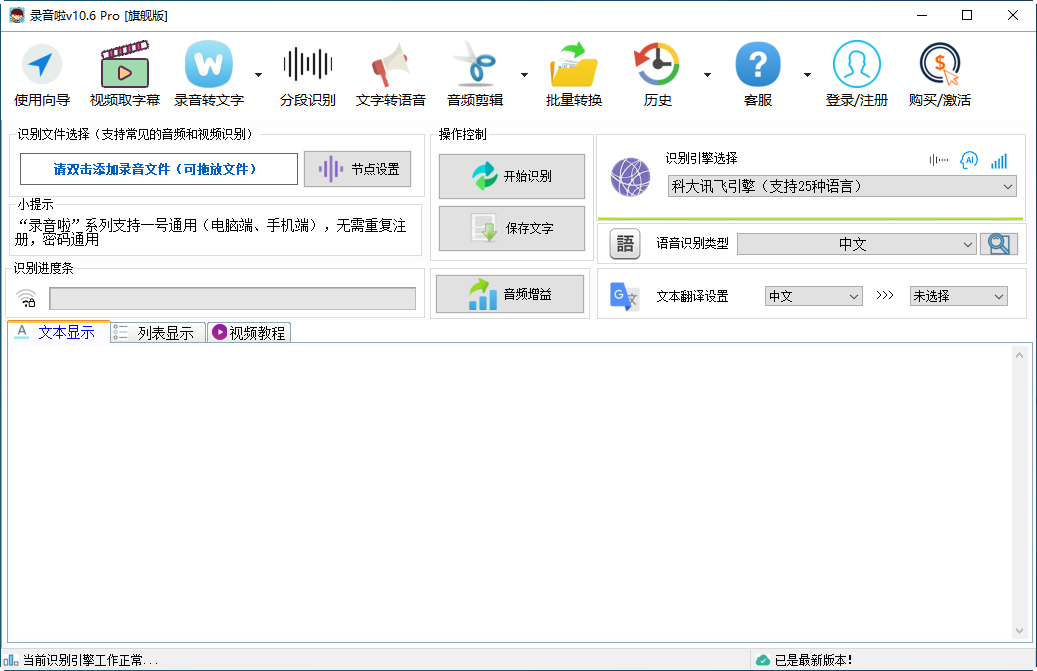Click the audio waveform icon above engine dropdown

point(938,160)
